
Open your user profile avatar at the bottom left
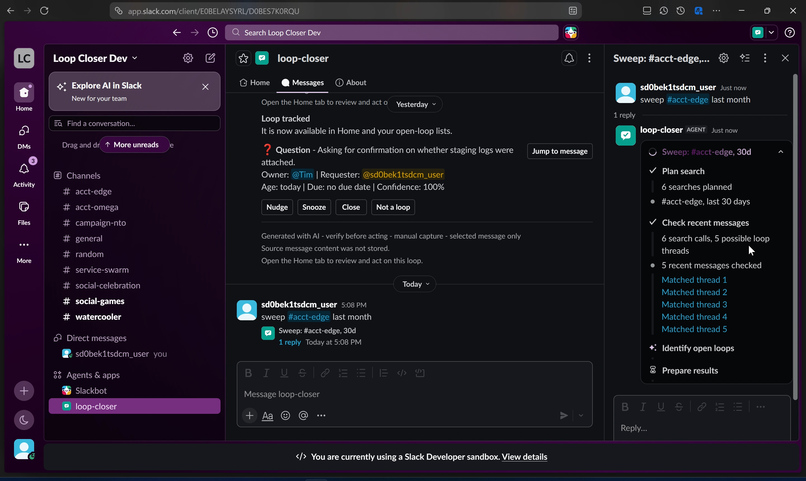coord(24,449)
